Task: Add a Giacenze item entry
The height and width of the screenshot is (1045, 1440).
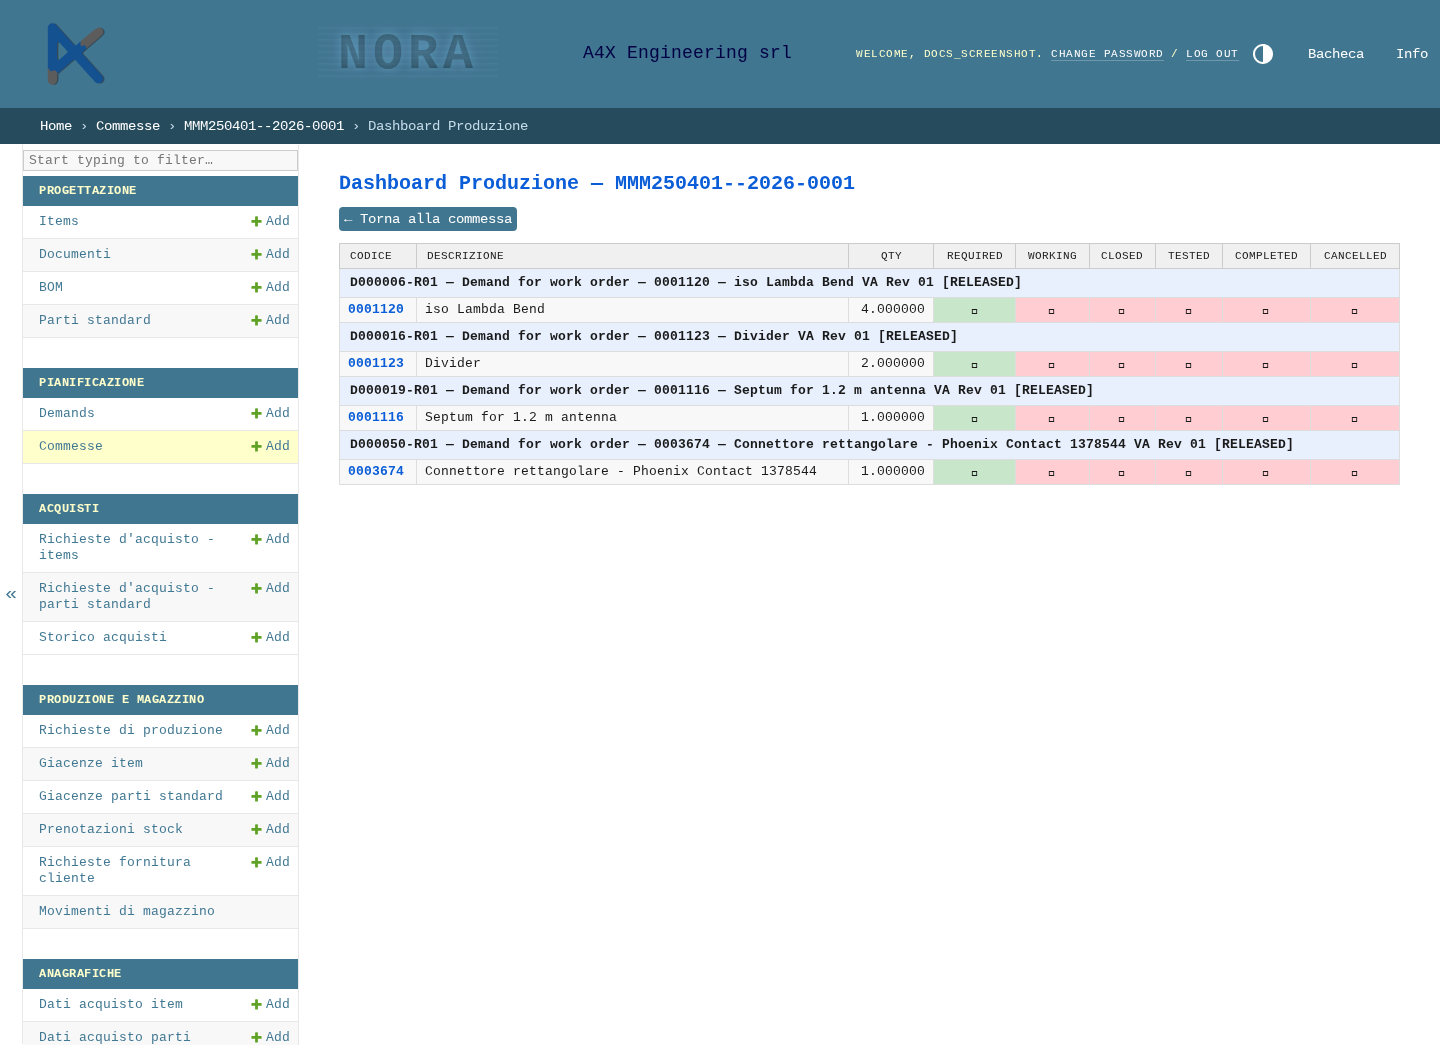Action: pos(270,763)
